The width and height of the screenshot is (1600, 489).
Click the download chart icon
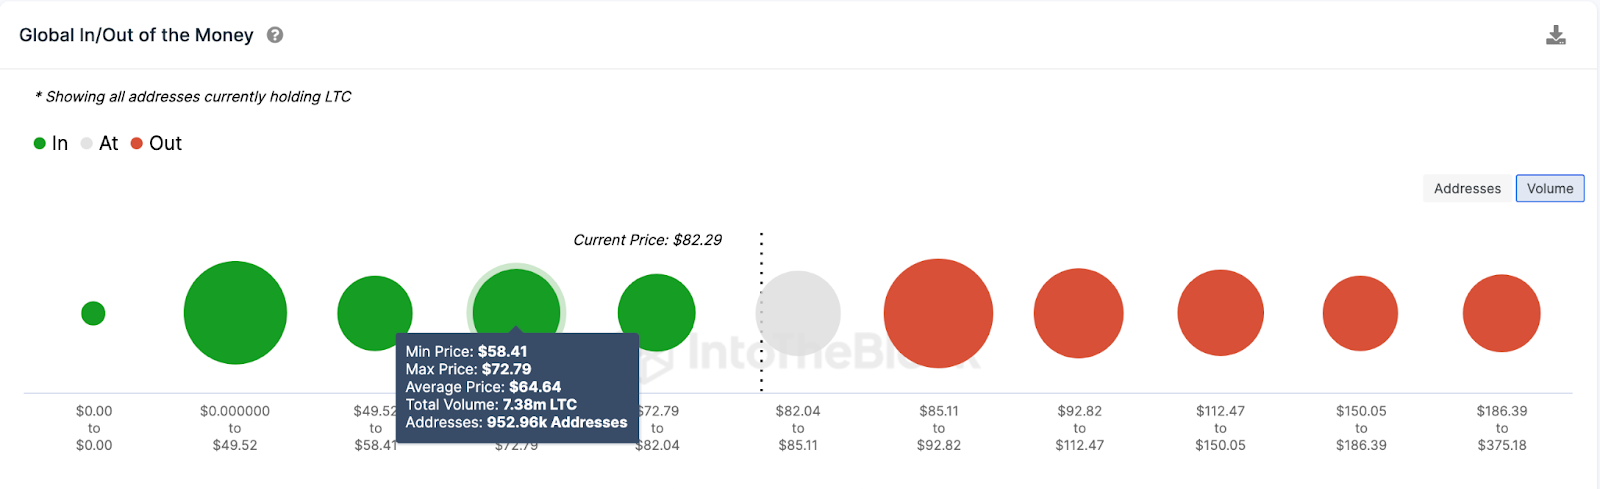pyautogui.click(x=1555, y=36)
